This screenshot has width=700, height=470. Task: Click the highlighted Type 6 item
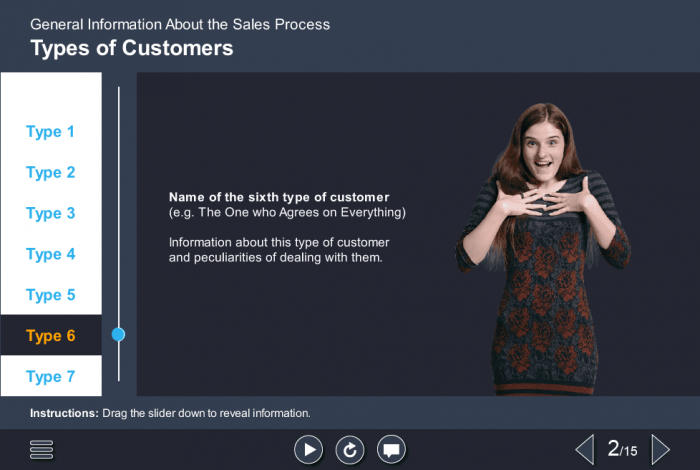51,336
